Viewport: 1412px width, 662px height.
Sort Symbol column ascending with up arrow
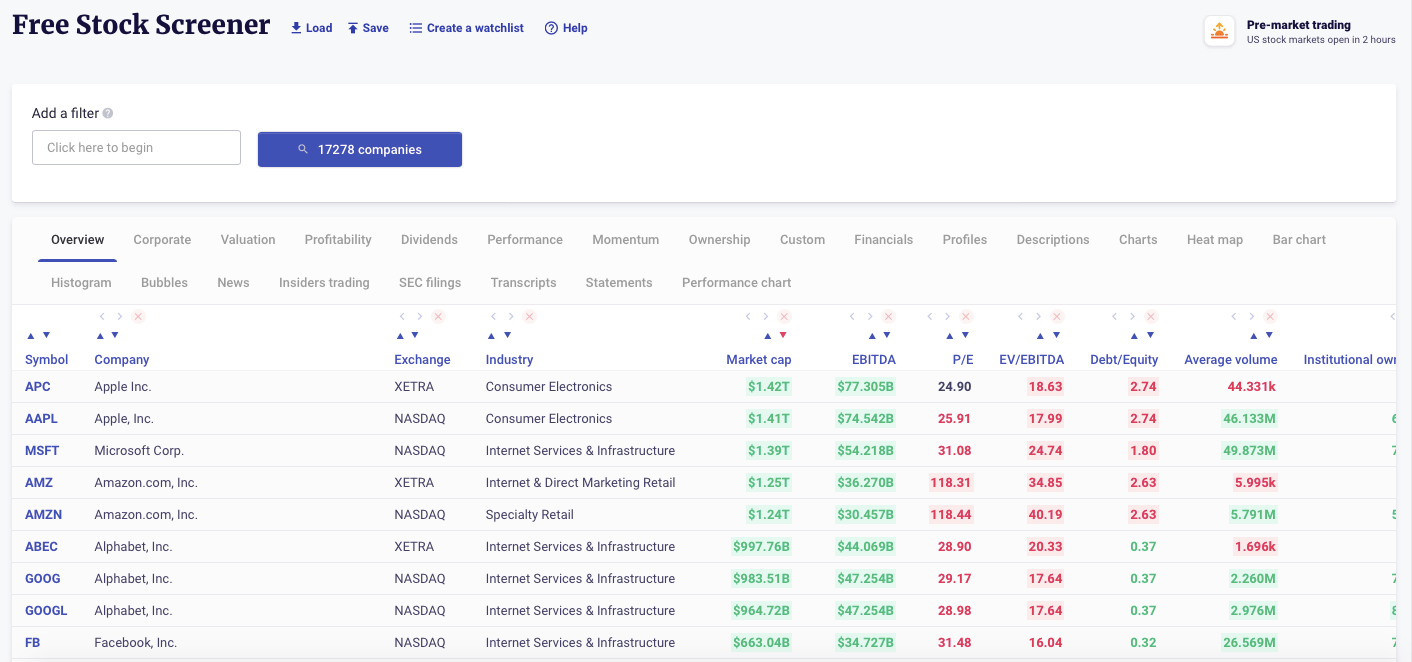coord(30,335)
